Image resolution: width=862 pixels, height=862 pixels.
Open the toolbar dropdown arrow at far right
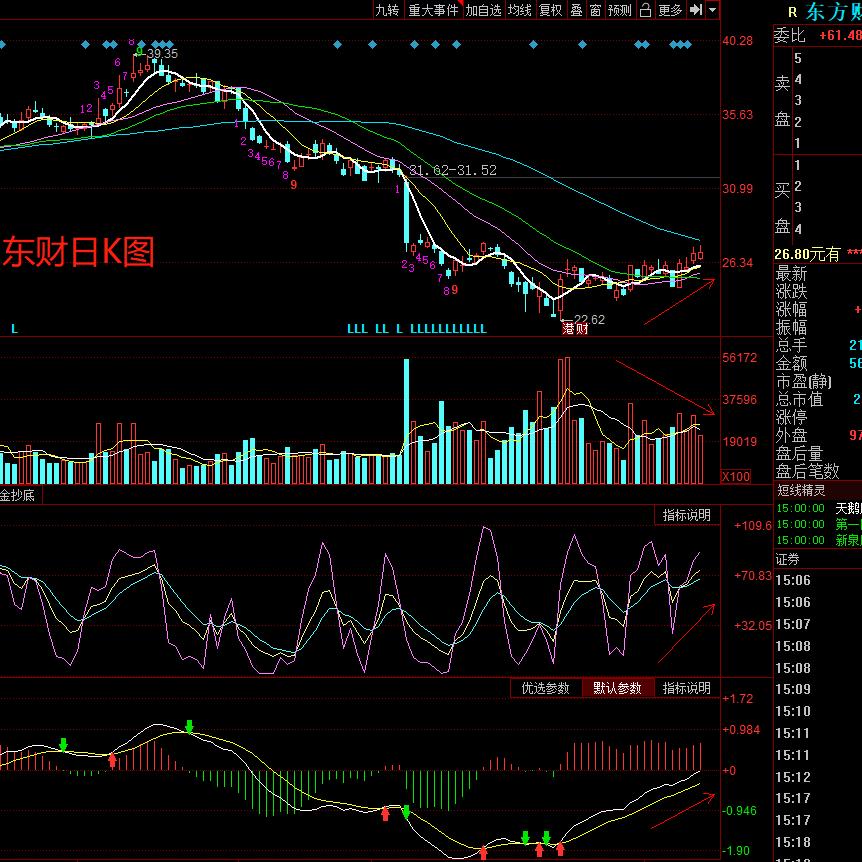coord(712,10)
